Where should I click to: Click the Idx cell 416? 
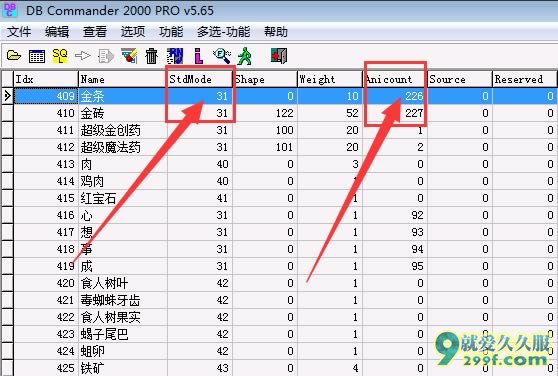tap(46, 215)
